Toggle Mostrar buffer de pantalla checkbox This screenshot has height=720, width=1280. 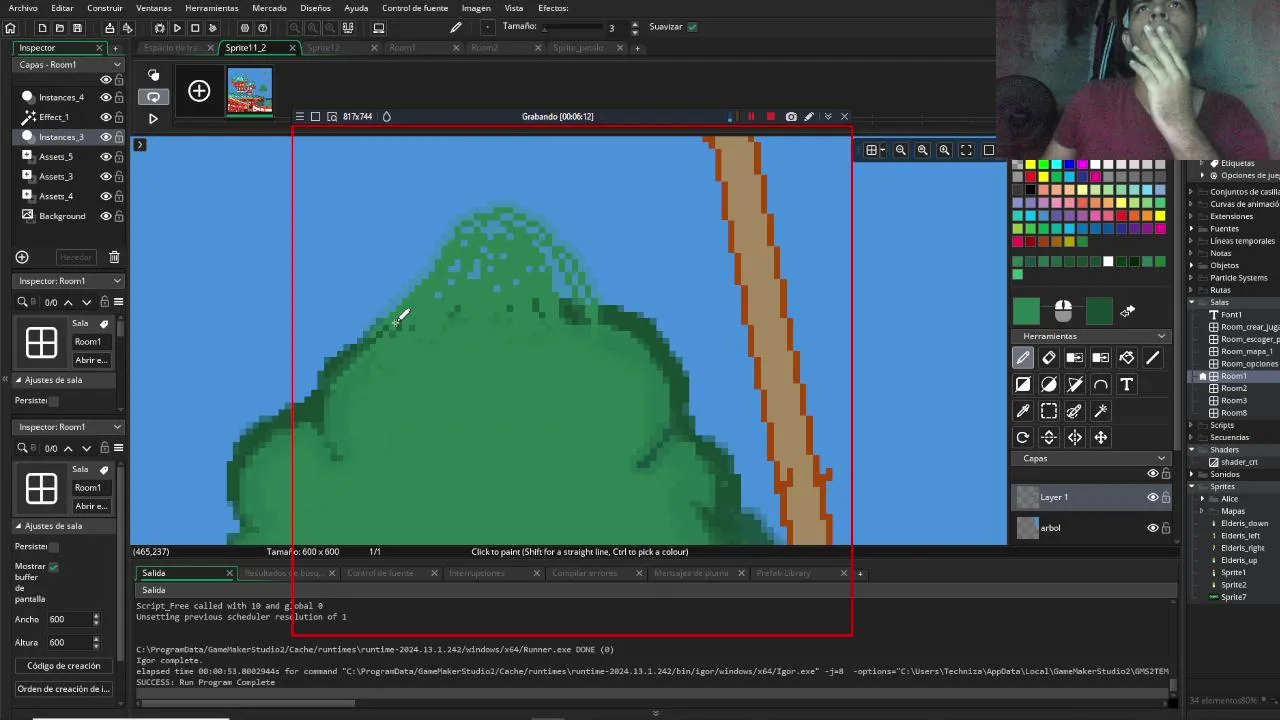(54, 566)
